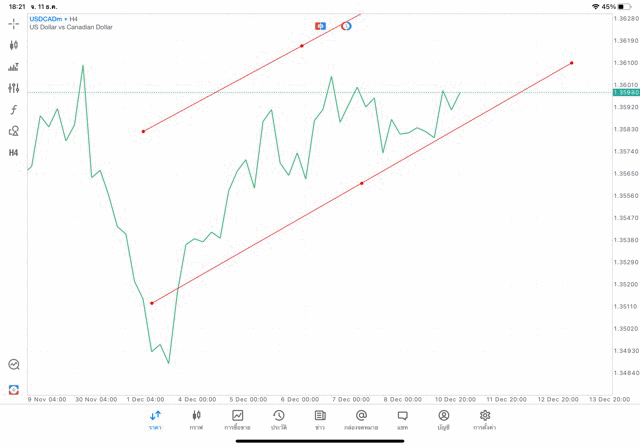Switch to the กราฟ (Chart) tab
This screenshot has height=447, width=640.
click(x=196, y=419)
